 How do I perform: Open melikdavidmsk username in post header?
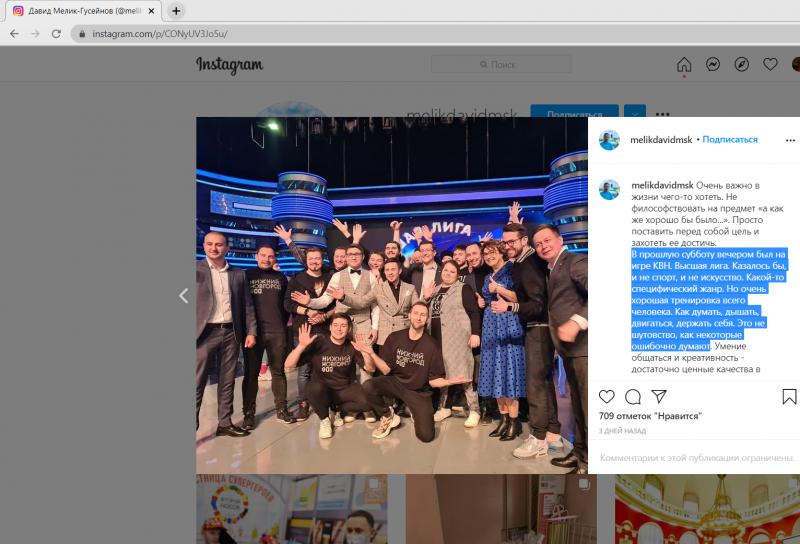pos(661,140)
